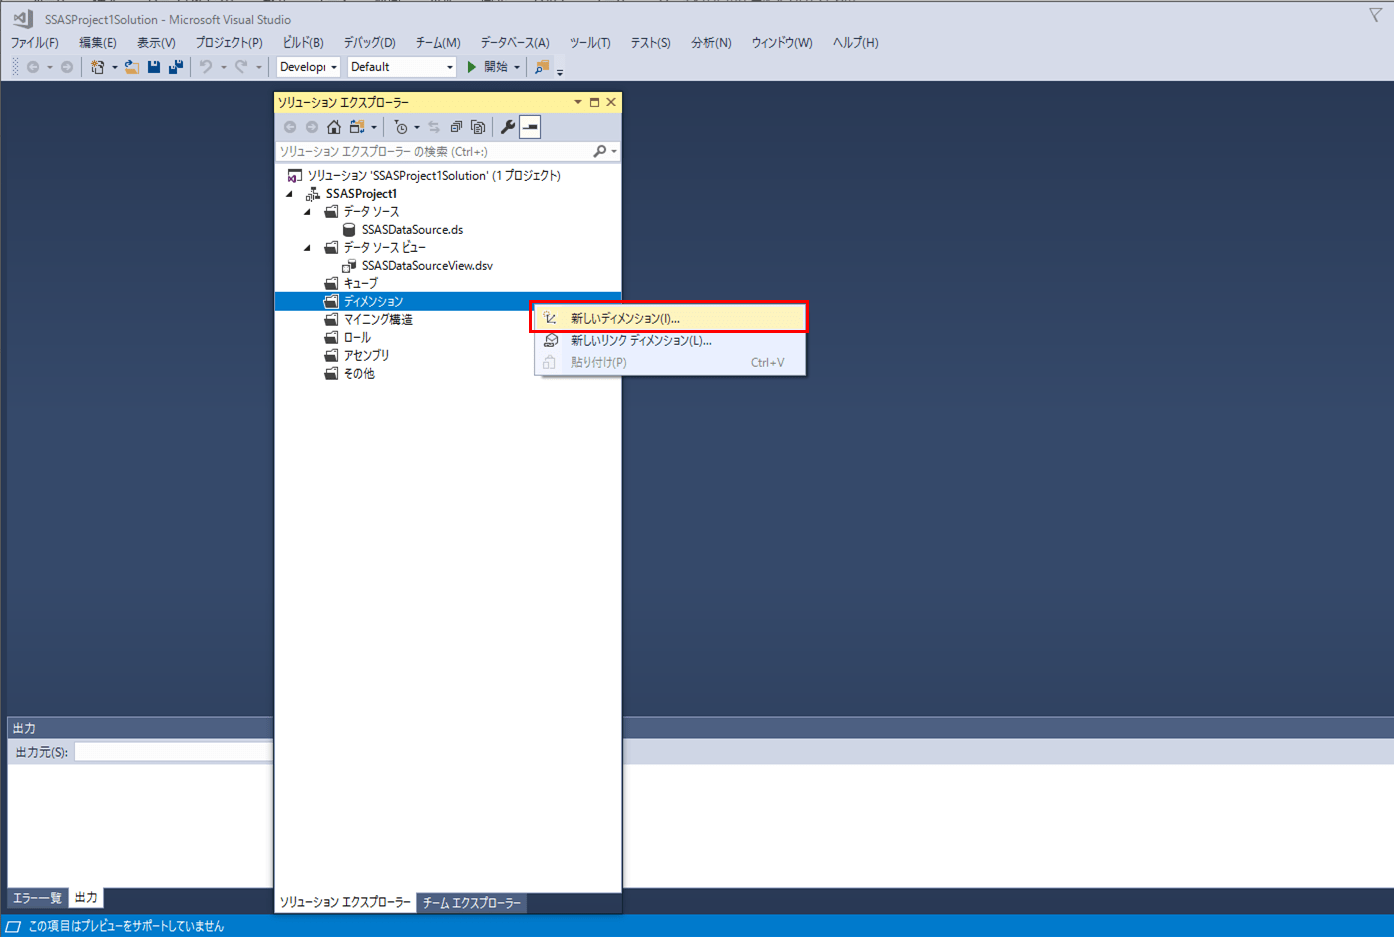Image resolution: width=1394 pixels, height=937 pixels.
Task: Click the 出力元(S) source combo box
Action: coord(172,752)
